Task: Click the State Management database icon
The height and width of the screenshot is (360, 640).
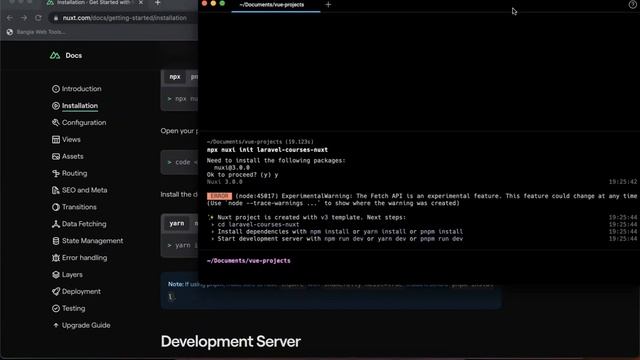Action: (56, 241)
